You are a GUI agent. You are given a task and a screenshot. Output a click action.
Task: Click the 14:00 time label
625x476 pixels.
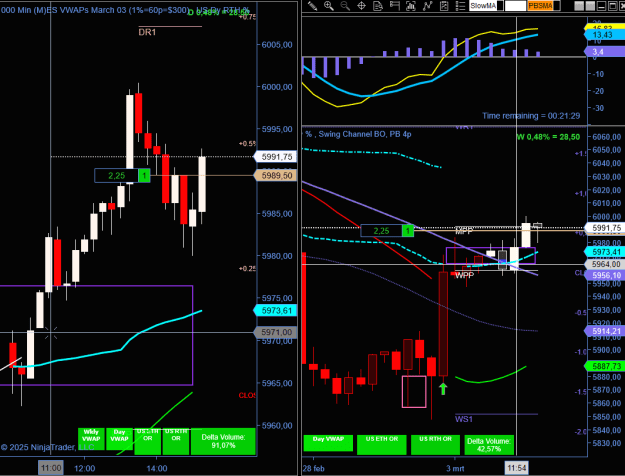[157, 468]
